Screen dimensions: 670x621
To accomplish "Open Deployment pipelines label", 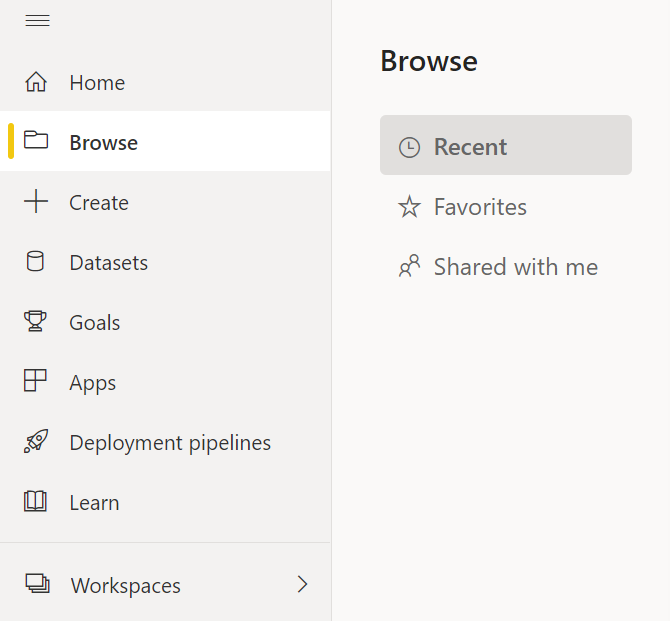I will pos(170,443).
